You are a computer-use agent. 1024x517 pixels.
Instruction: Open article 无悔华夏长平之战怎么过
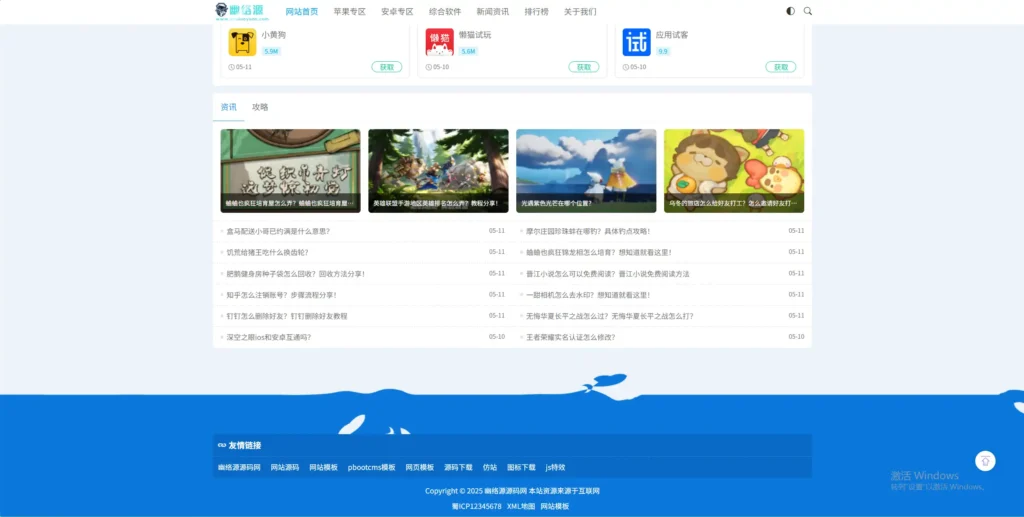[610, 316]
